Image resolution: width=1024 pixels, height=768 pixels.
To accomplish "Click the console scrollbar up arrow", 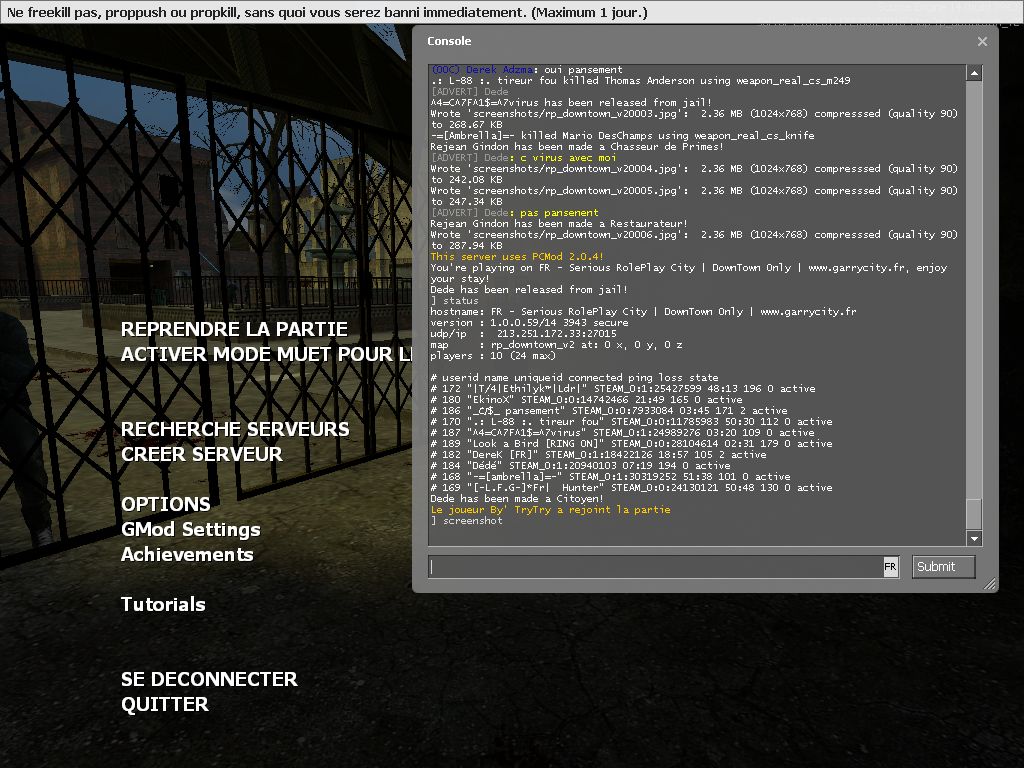I will point(974,73).
